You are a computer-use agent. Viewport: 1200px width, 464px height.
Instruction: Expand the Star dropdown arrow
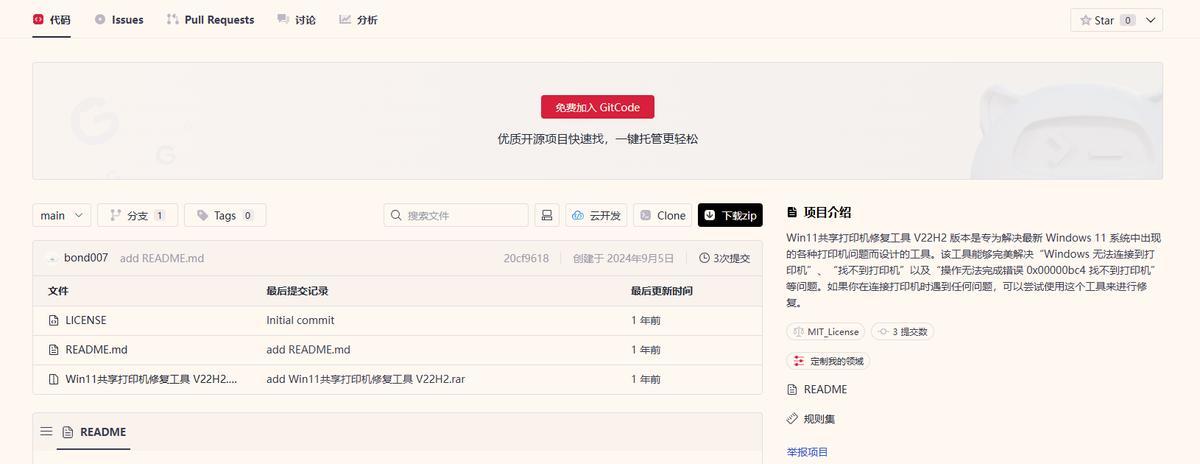pyautogui.click(x=1151, y=20)
